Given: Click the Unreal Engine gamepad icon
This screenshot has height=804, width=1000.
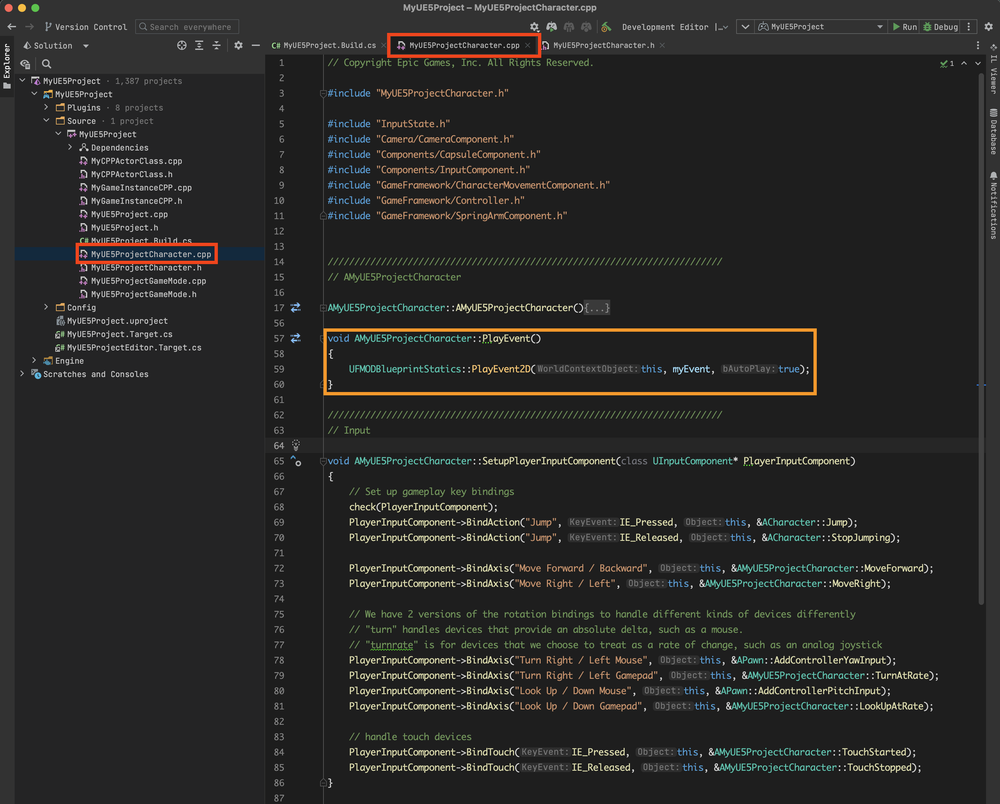Looking at the screenshot, I should [552, 27].
